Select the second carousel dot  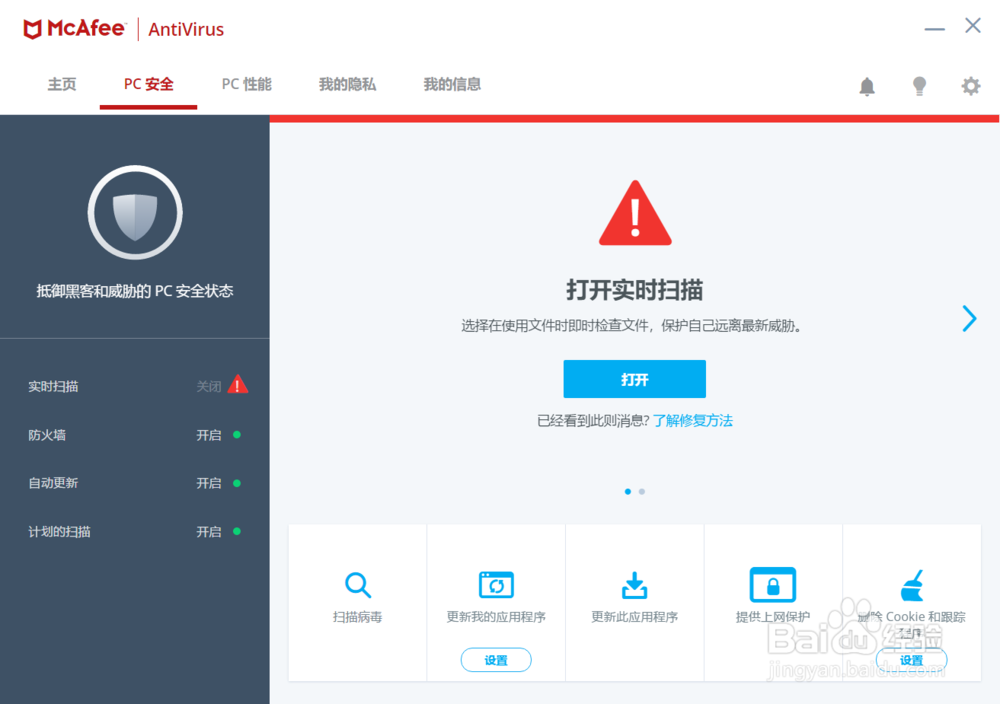pyautogui.click(x=642, y=491)
